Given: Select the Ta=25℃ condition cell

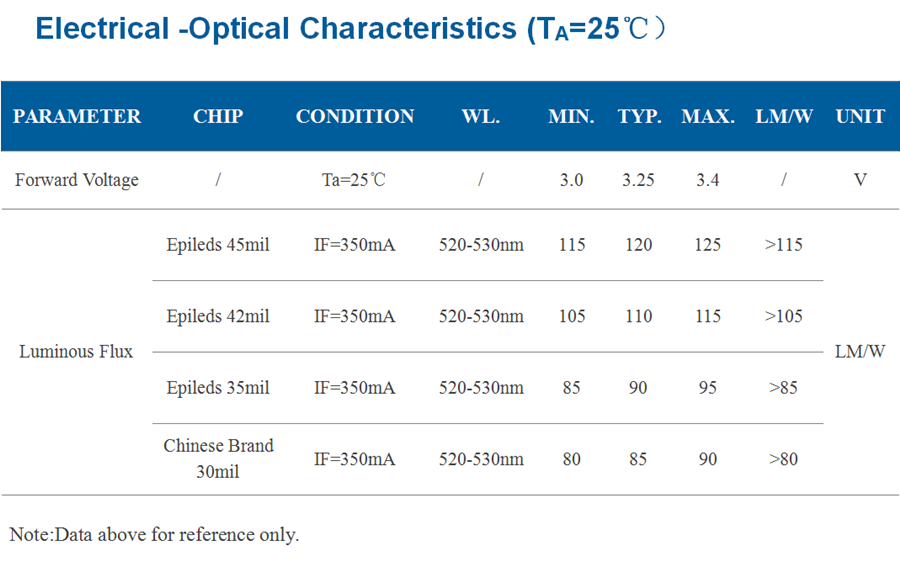Looking at the screenshot, I should [x=354, y=180].
